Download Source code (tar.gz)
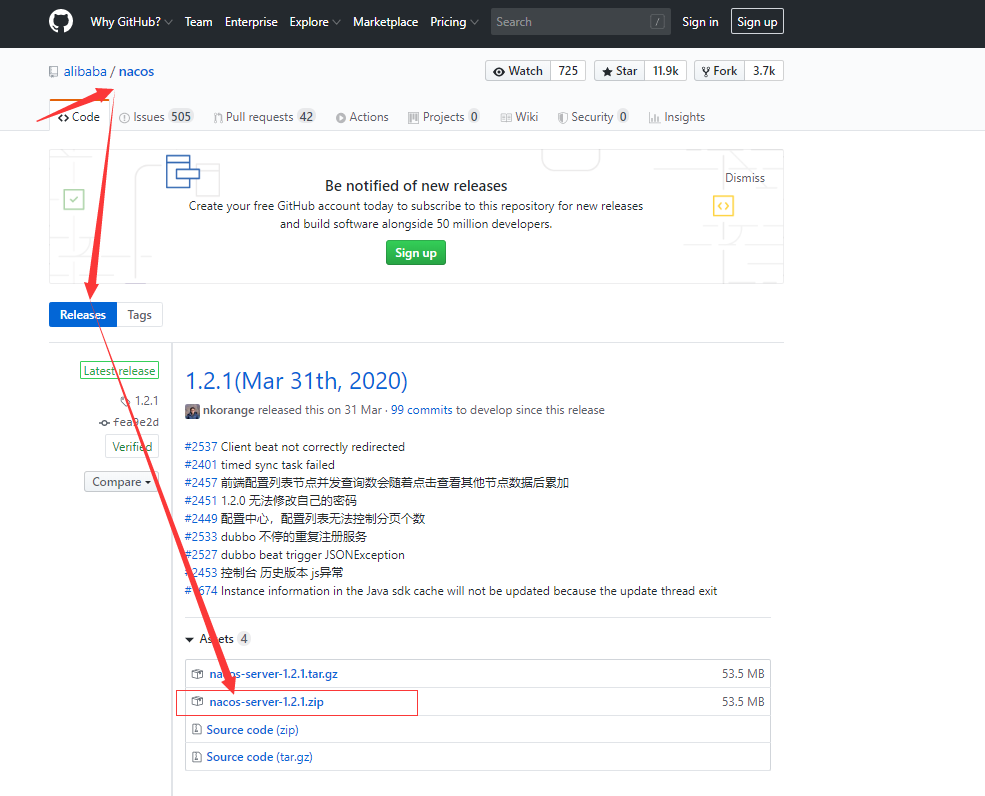The height and width of the screenshot is (796, 985). 259,757
